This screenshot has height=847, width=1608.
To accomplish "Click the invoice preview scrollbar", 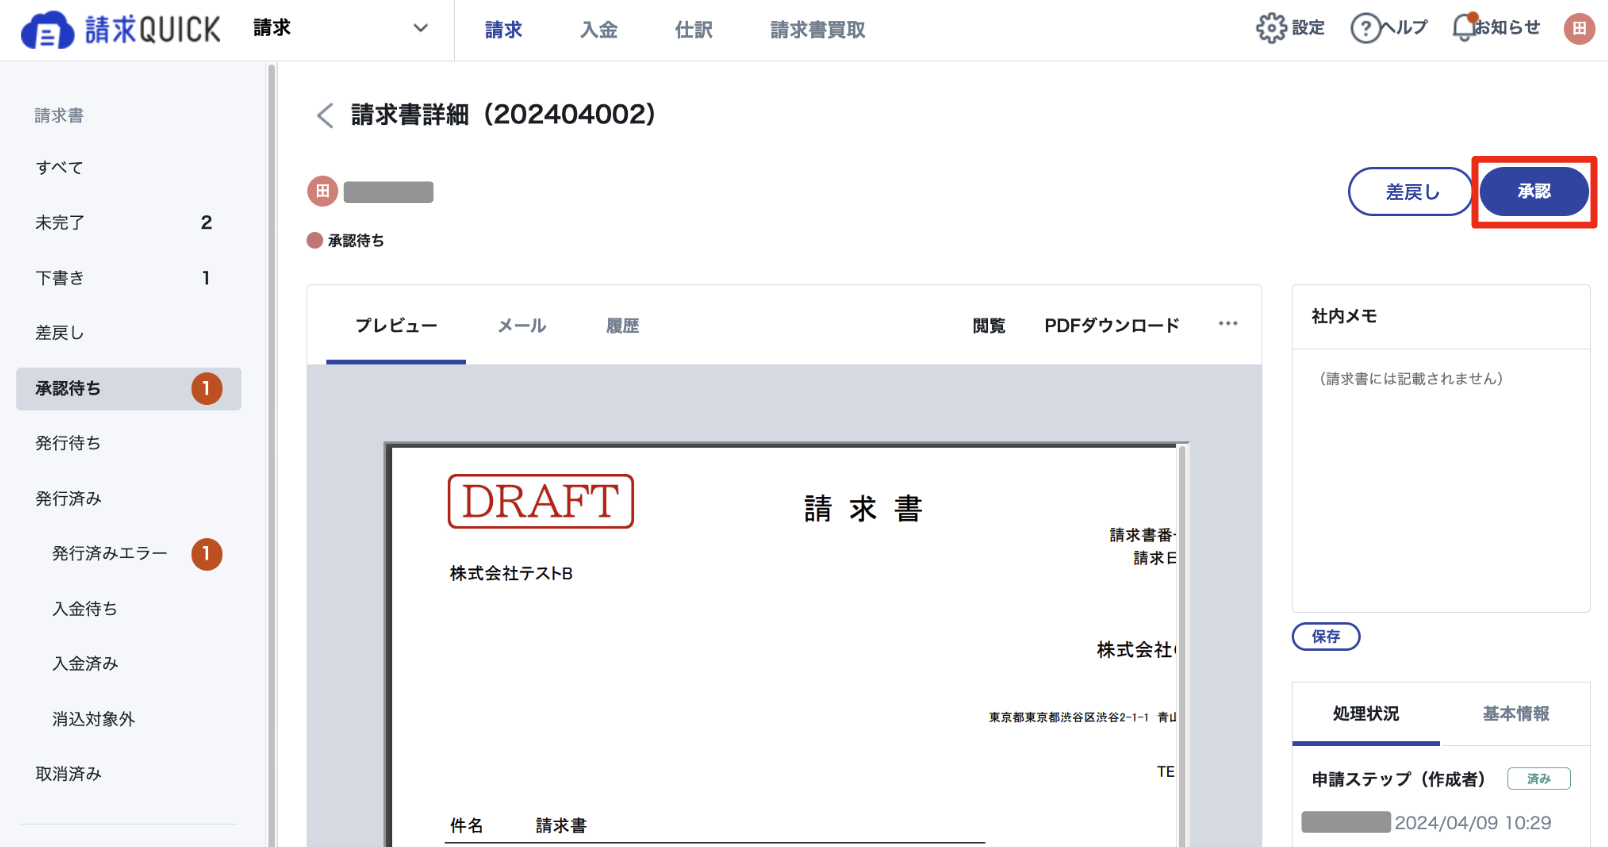I will coord(1182,646).
